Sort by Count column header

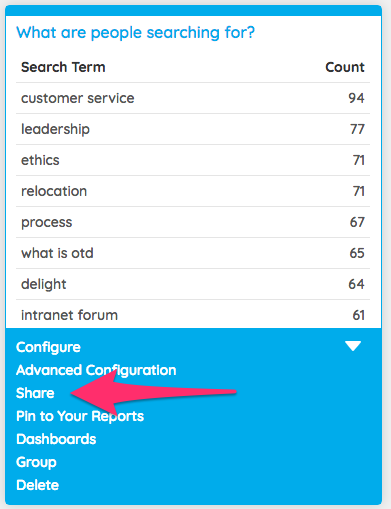tap(345, 67)
